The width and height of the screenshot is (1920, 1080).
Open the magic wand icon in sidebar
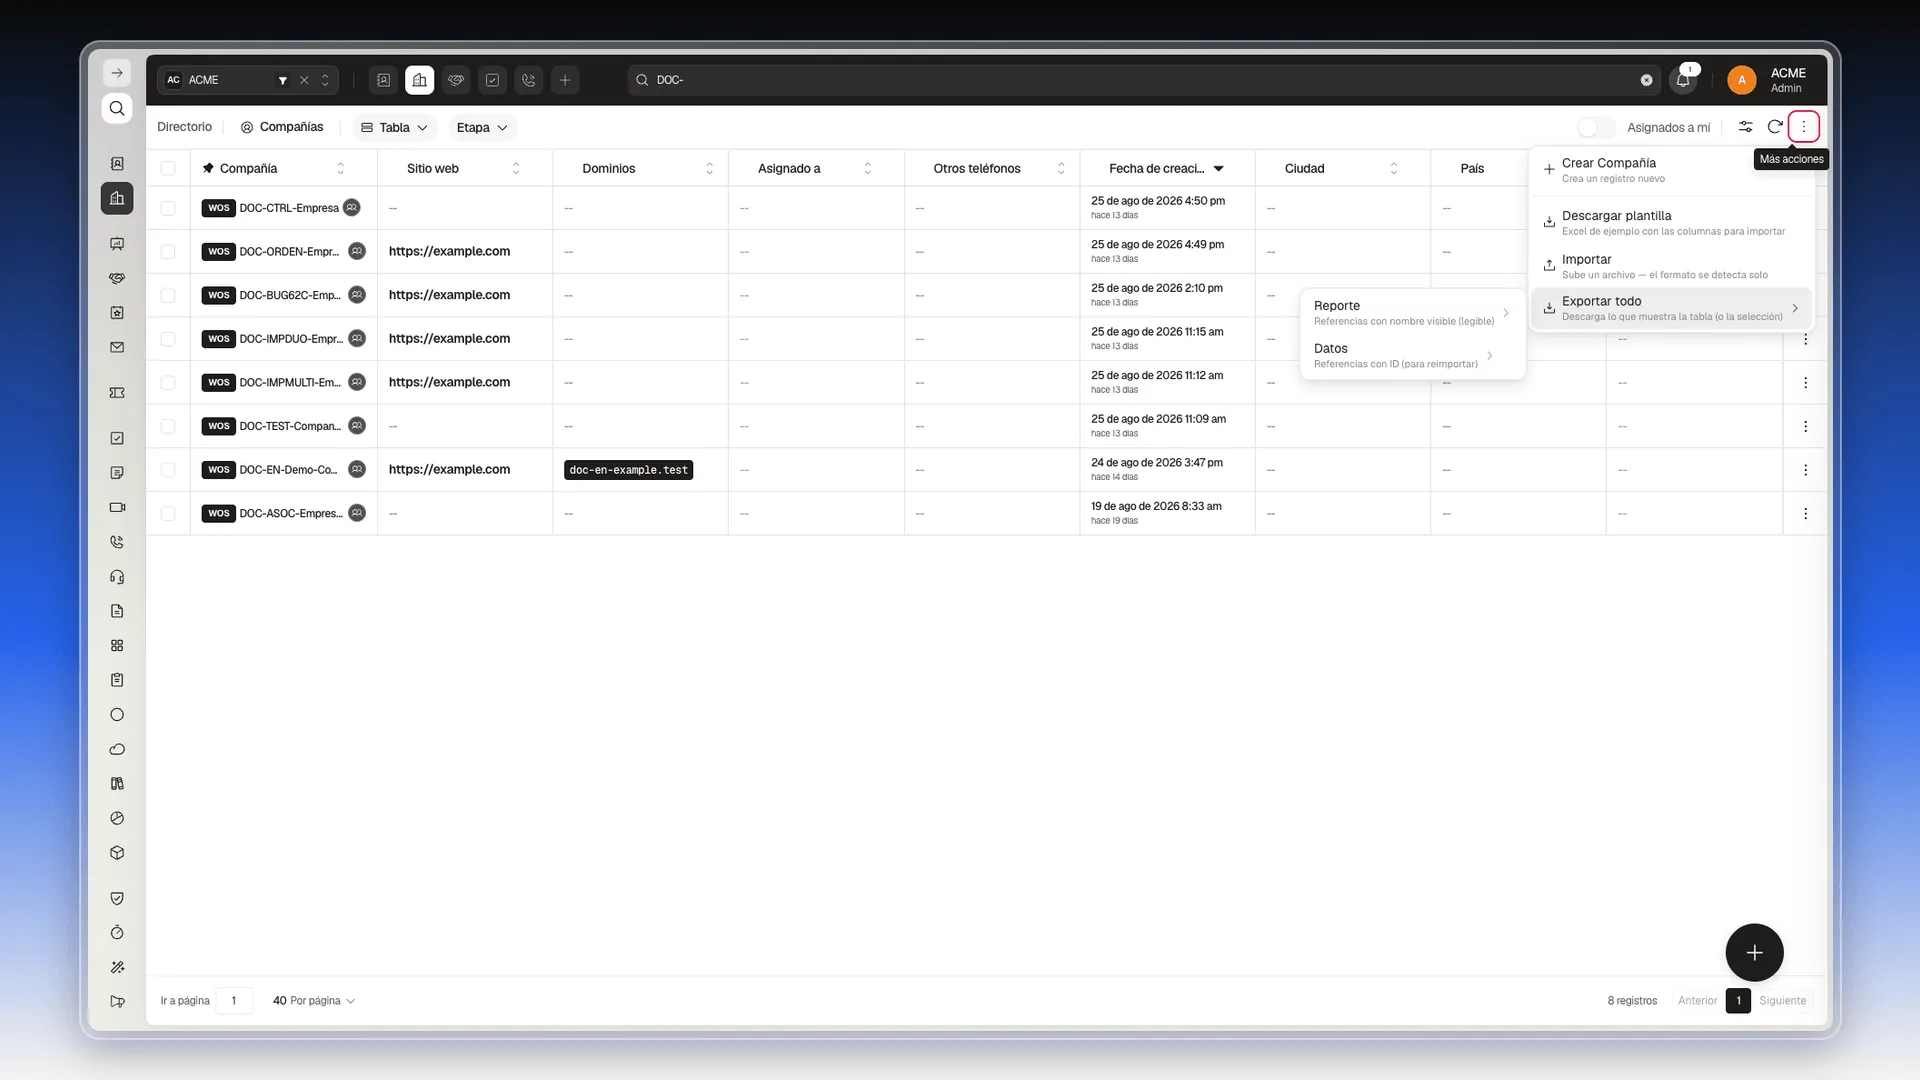[117, 967]
